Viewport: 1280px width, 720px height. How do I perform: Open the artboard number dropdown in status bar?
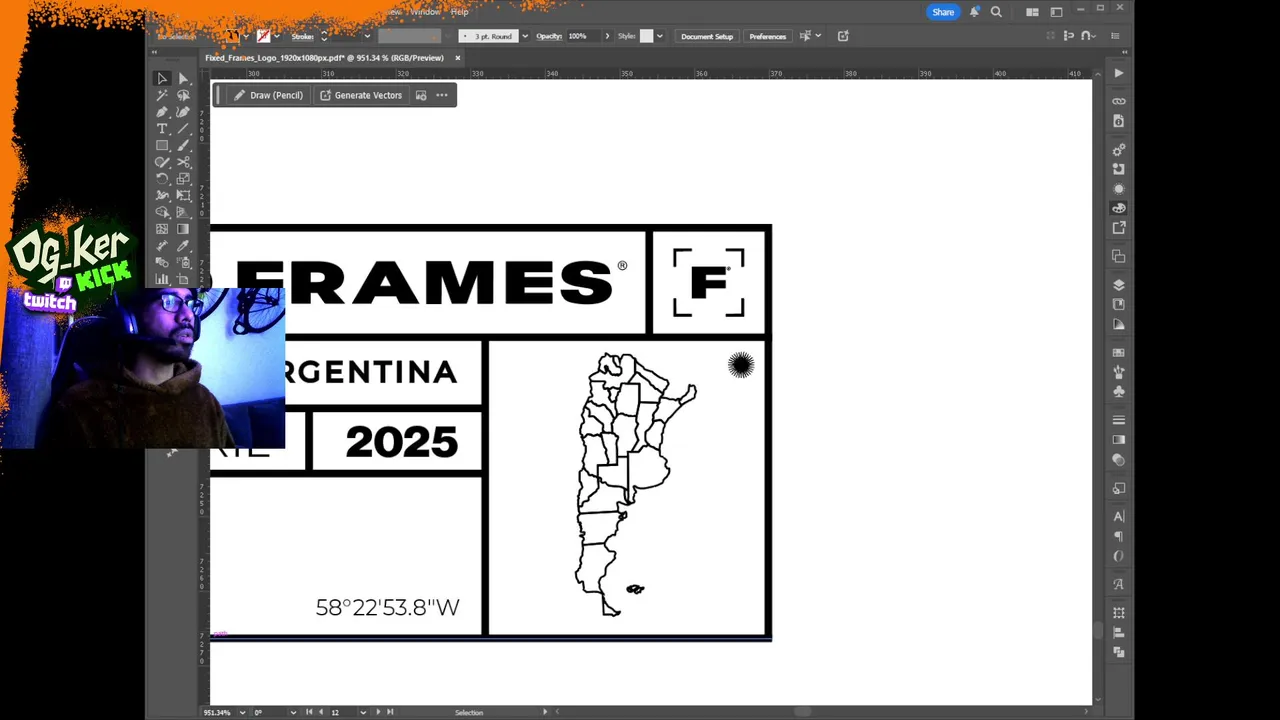(x=363, y=712)
